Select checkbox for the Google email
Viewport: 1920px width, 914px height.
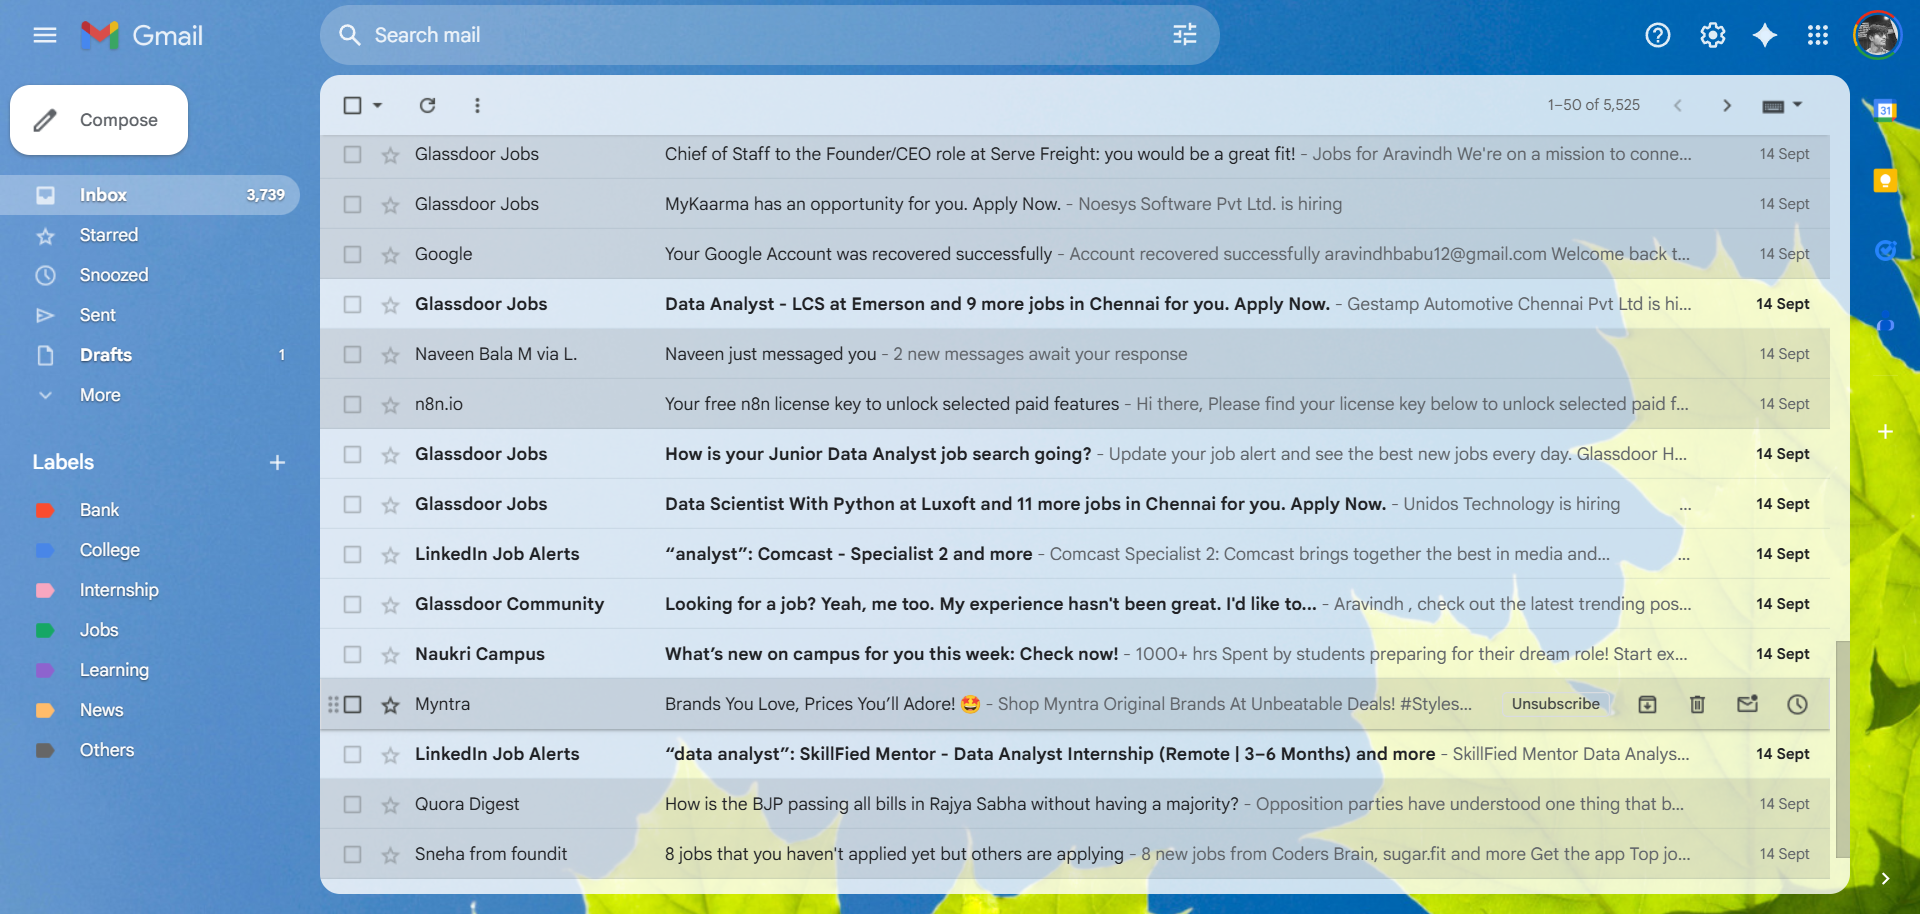click(352, 254)
